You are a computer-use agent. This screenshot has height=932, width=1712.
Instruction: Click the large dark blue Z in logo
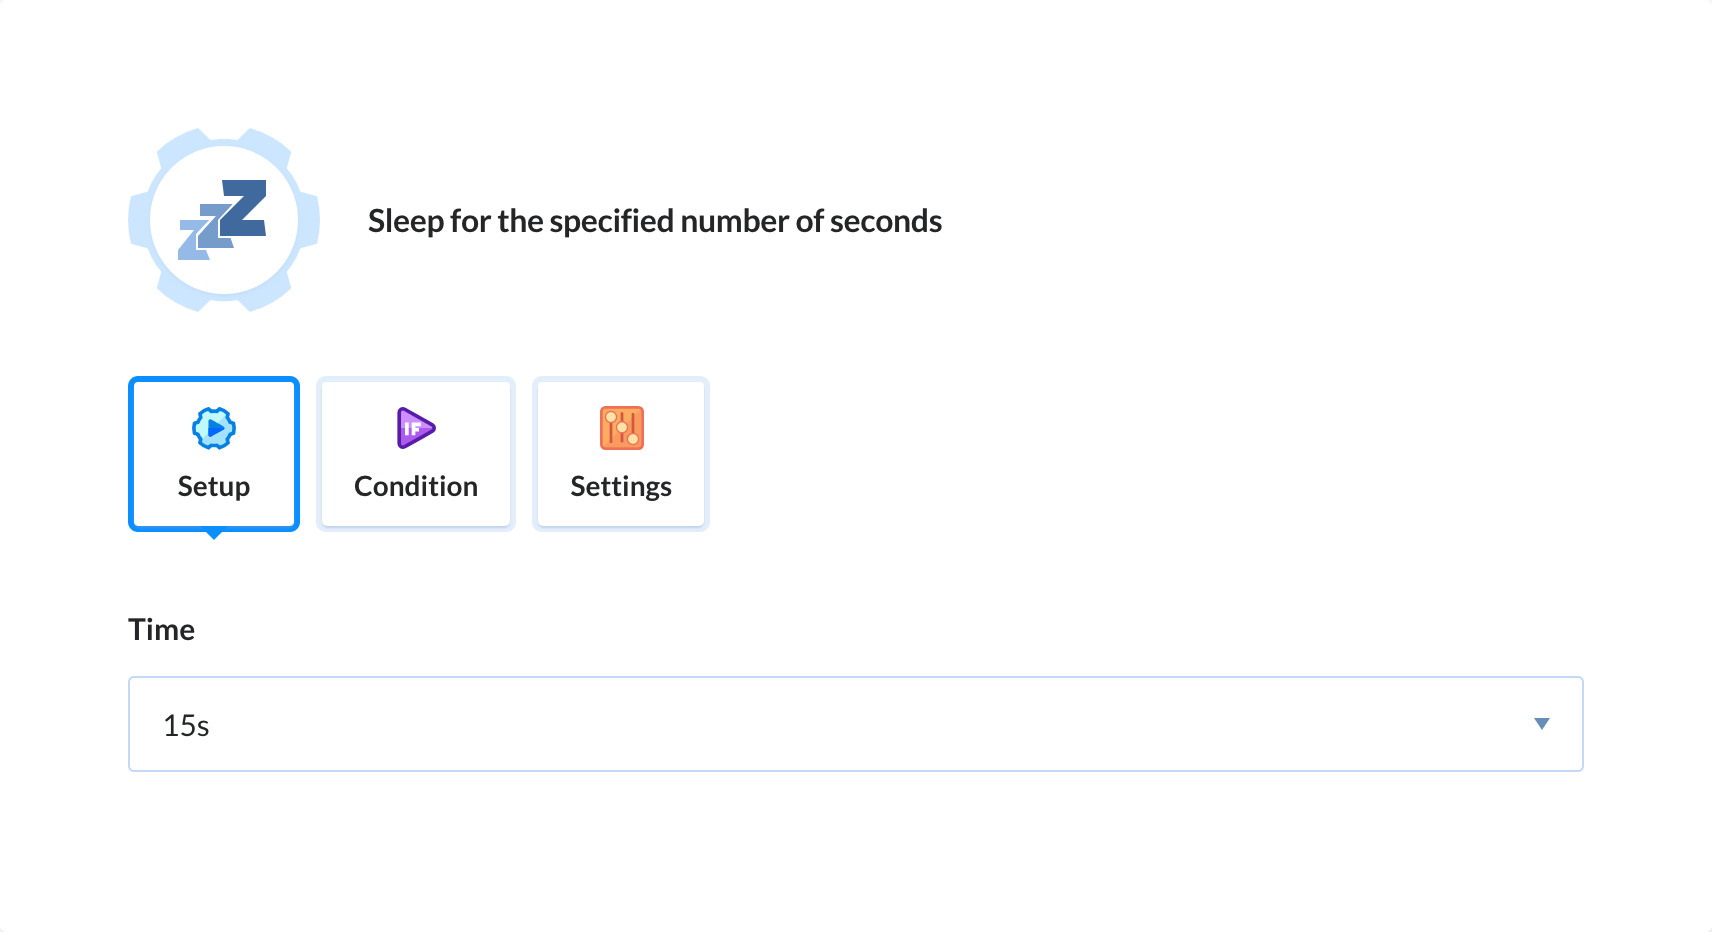coord(243,208)
